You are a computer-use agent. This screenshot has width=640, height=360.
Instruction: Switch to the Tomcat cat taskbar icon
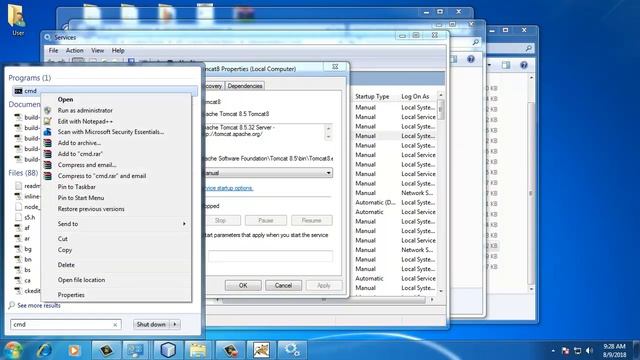[x=261, y=350]
